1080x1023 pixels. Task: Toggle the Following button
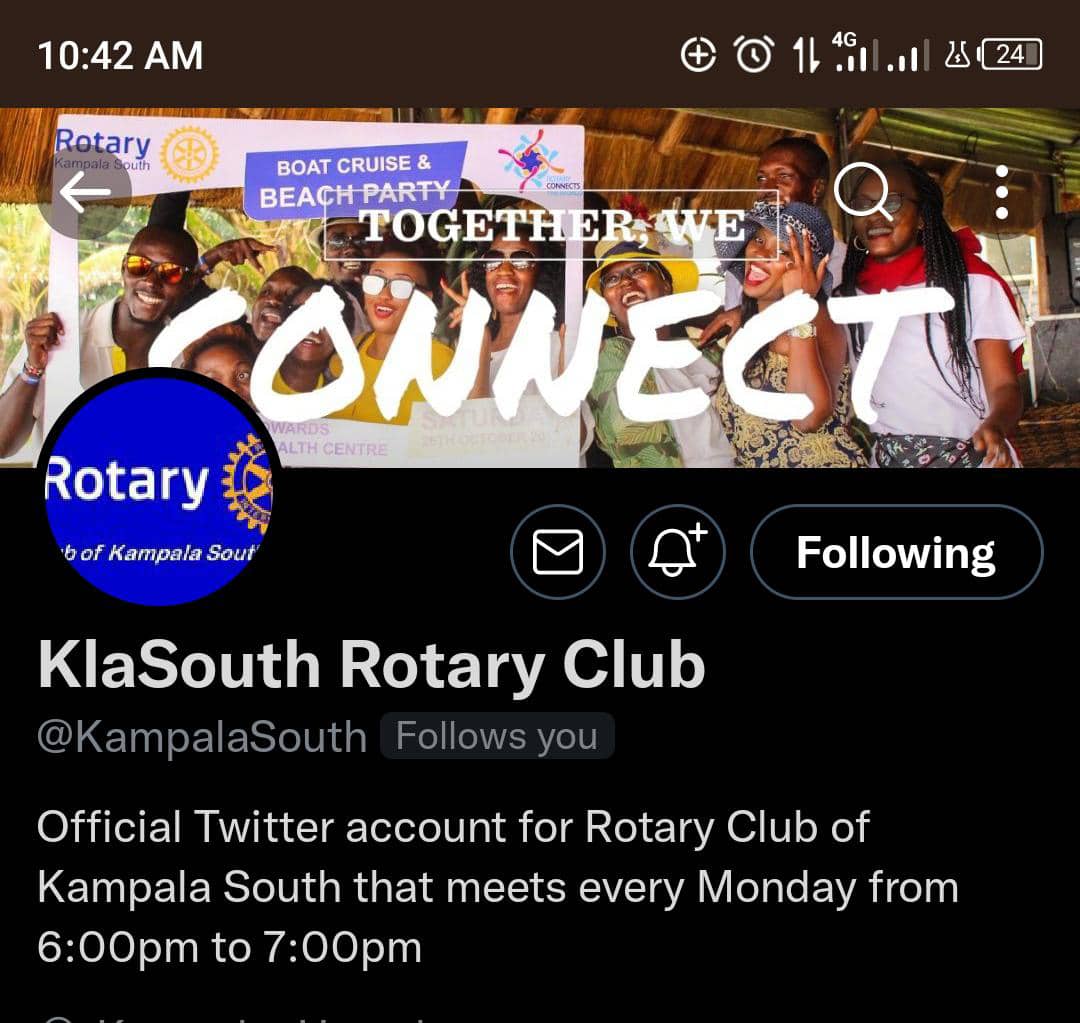[896, 552]
